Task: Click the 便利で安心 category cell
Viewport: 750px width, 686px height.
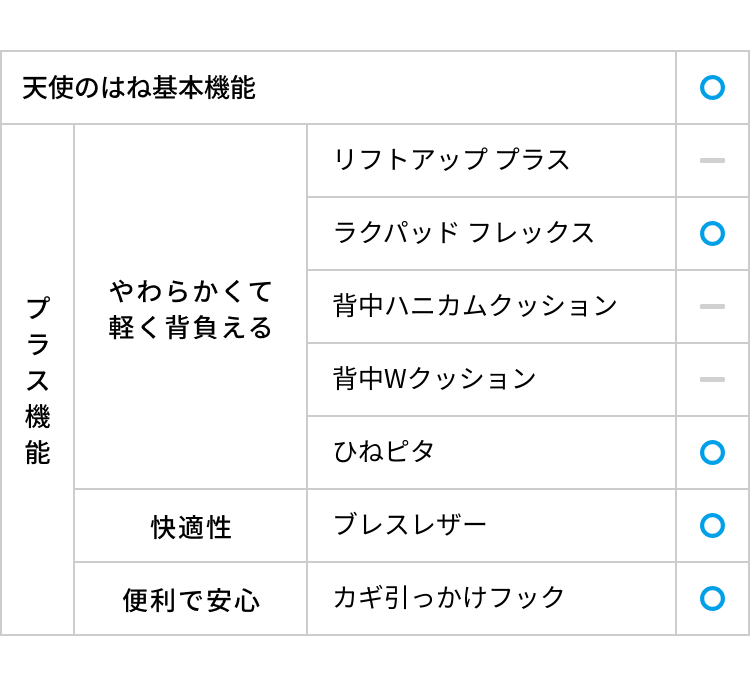Action: (x=191, y=600)
